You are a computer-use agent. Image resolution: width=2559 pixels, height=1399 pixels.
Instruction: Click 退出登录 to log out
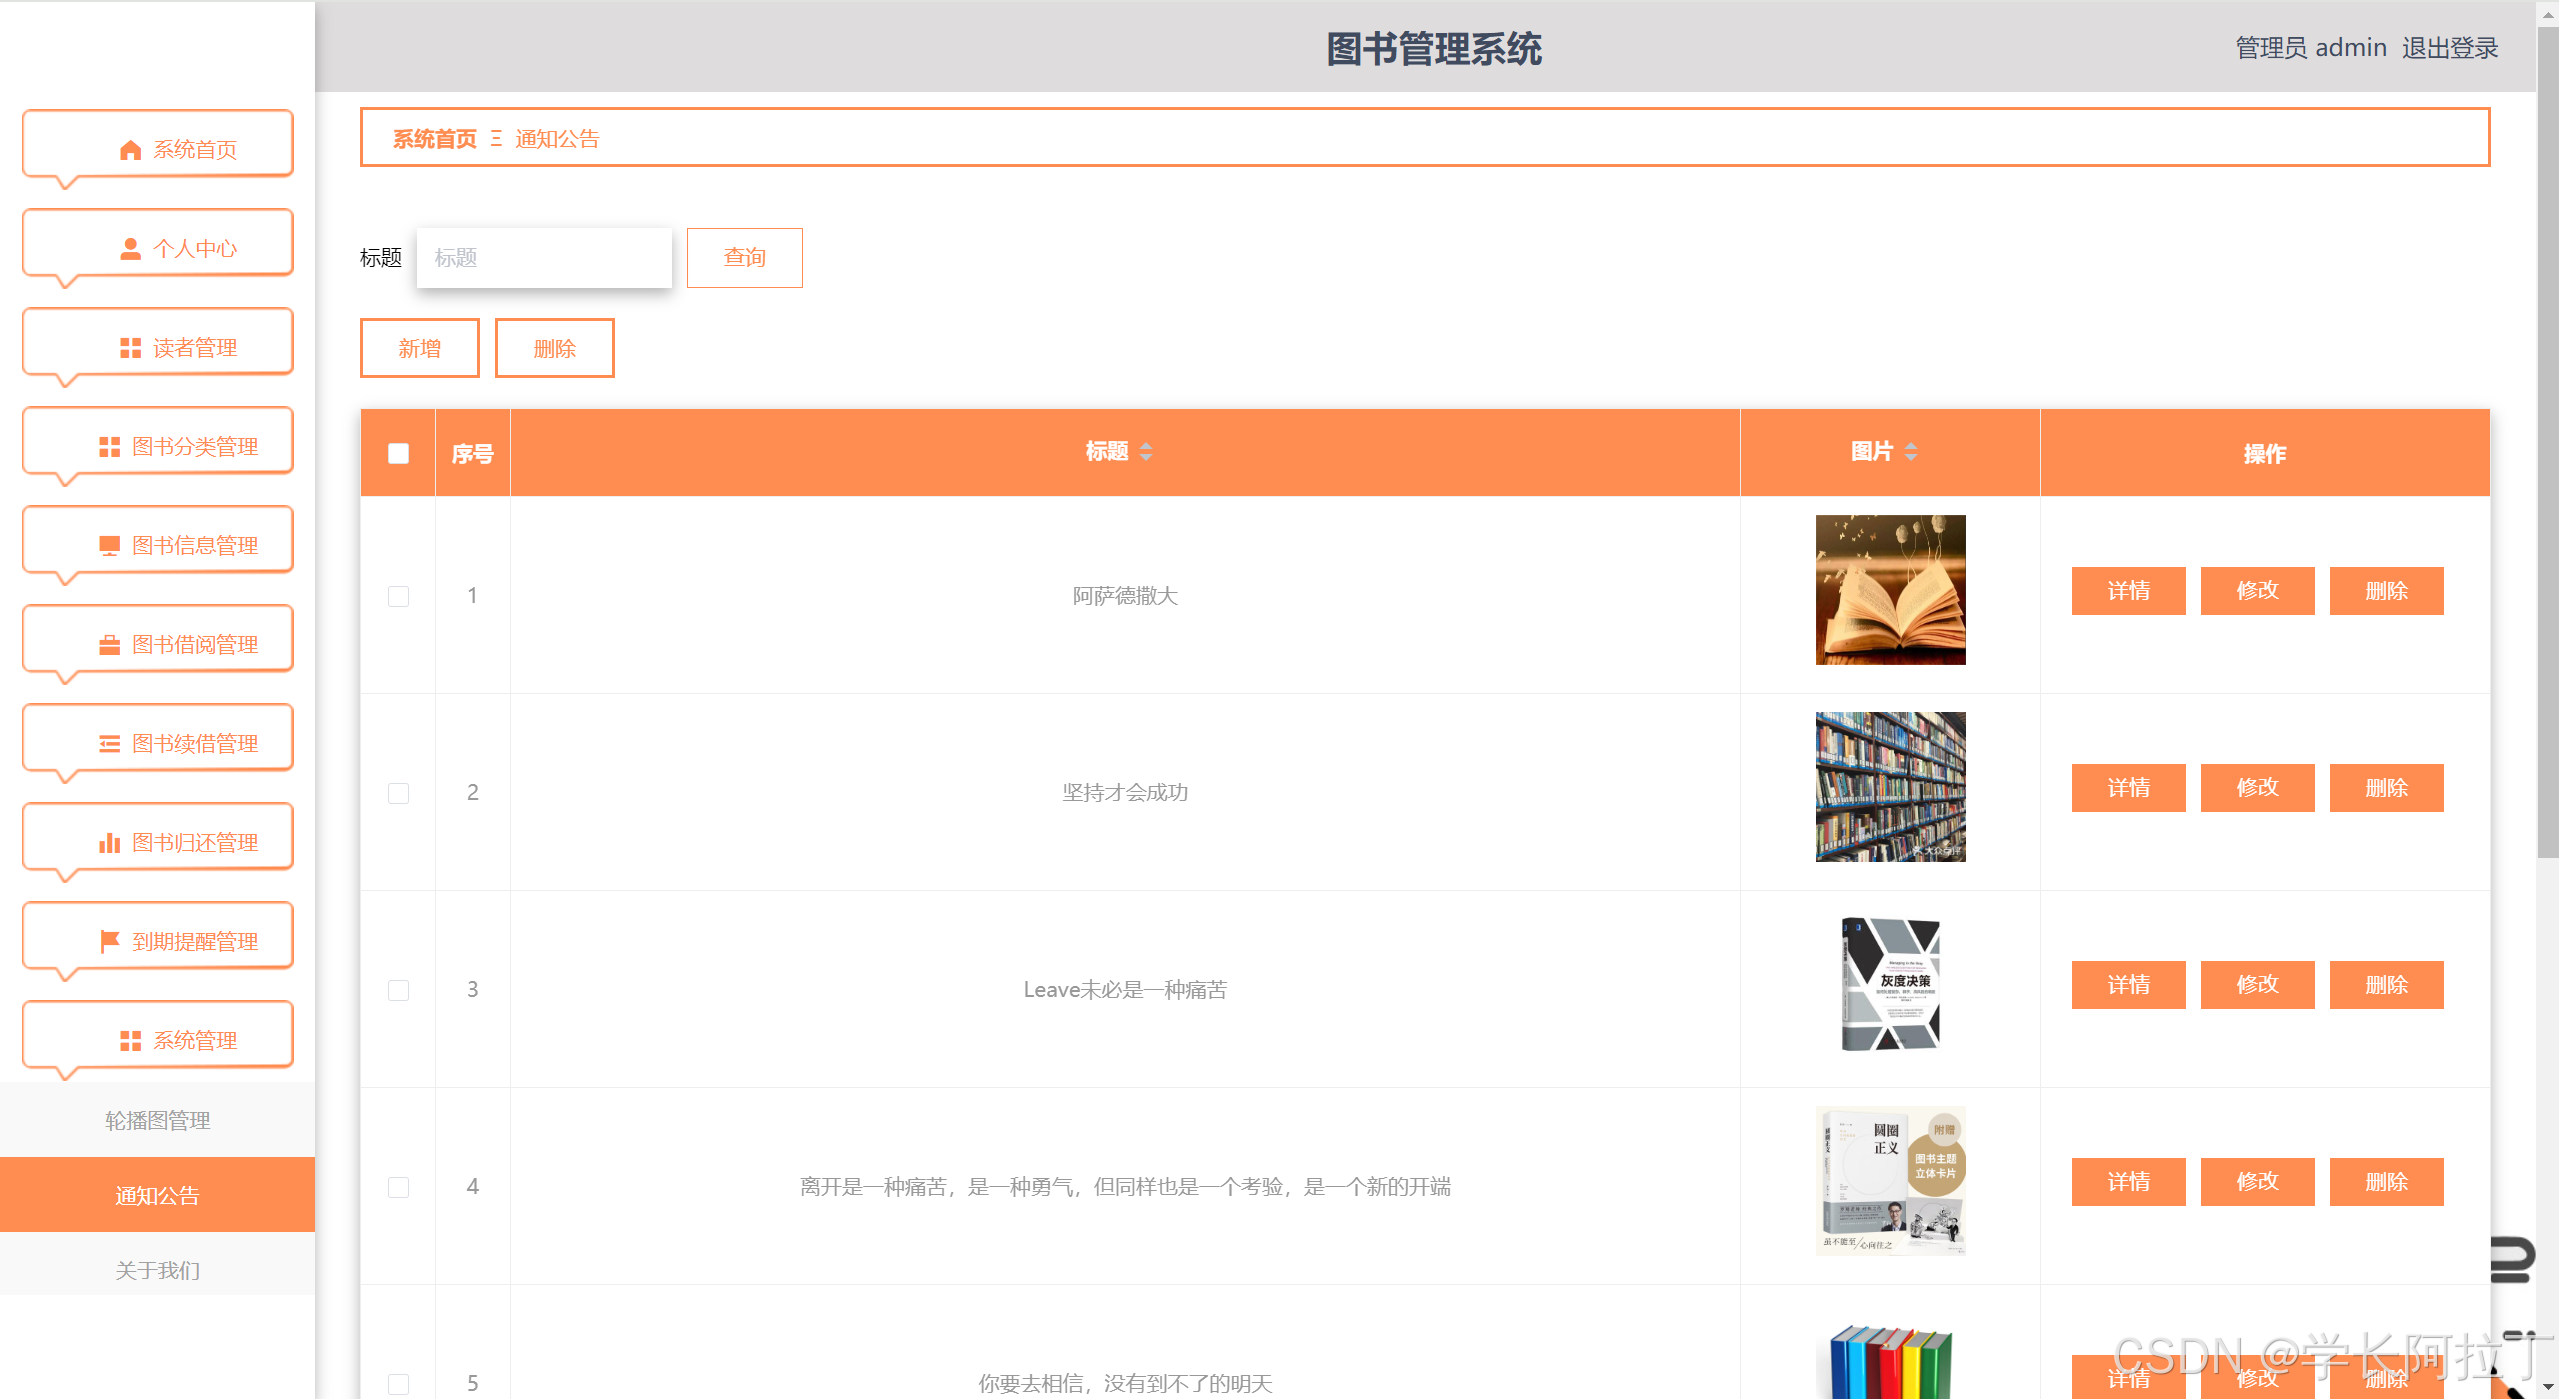2450,48
